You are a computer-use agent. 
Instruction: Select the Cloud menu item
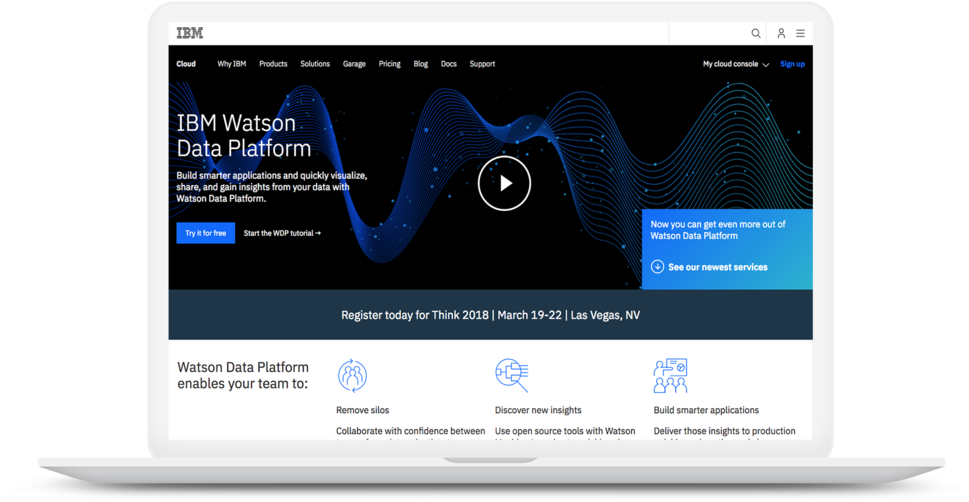(x=186, y=64)
